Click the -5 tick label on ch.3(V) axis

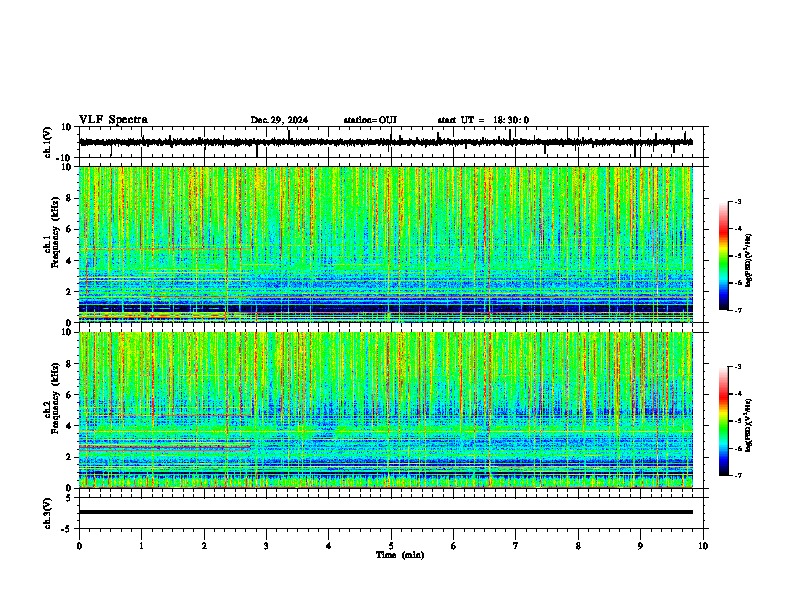67,529
